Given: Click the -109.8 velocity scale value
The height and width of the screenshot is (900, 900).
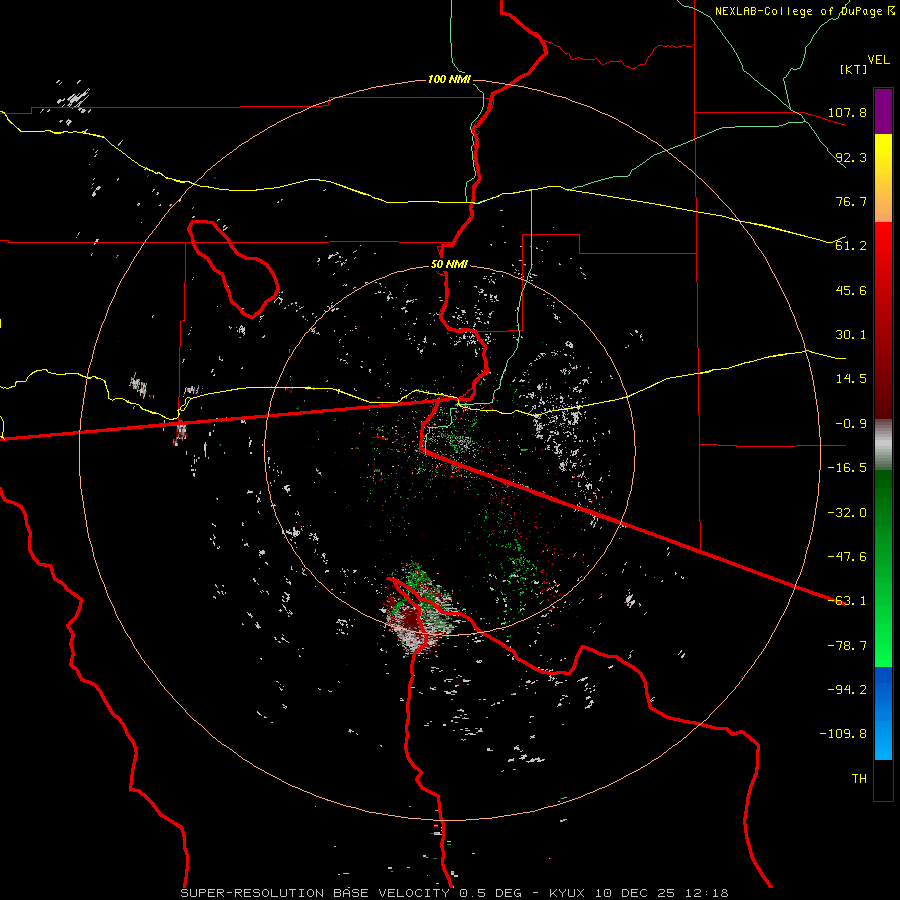Looking at the screenshot, I should coord(843,734).
